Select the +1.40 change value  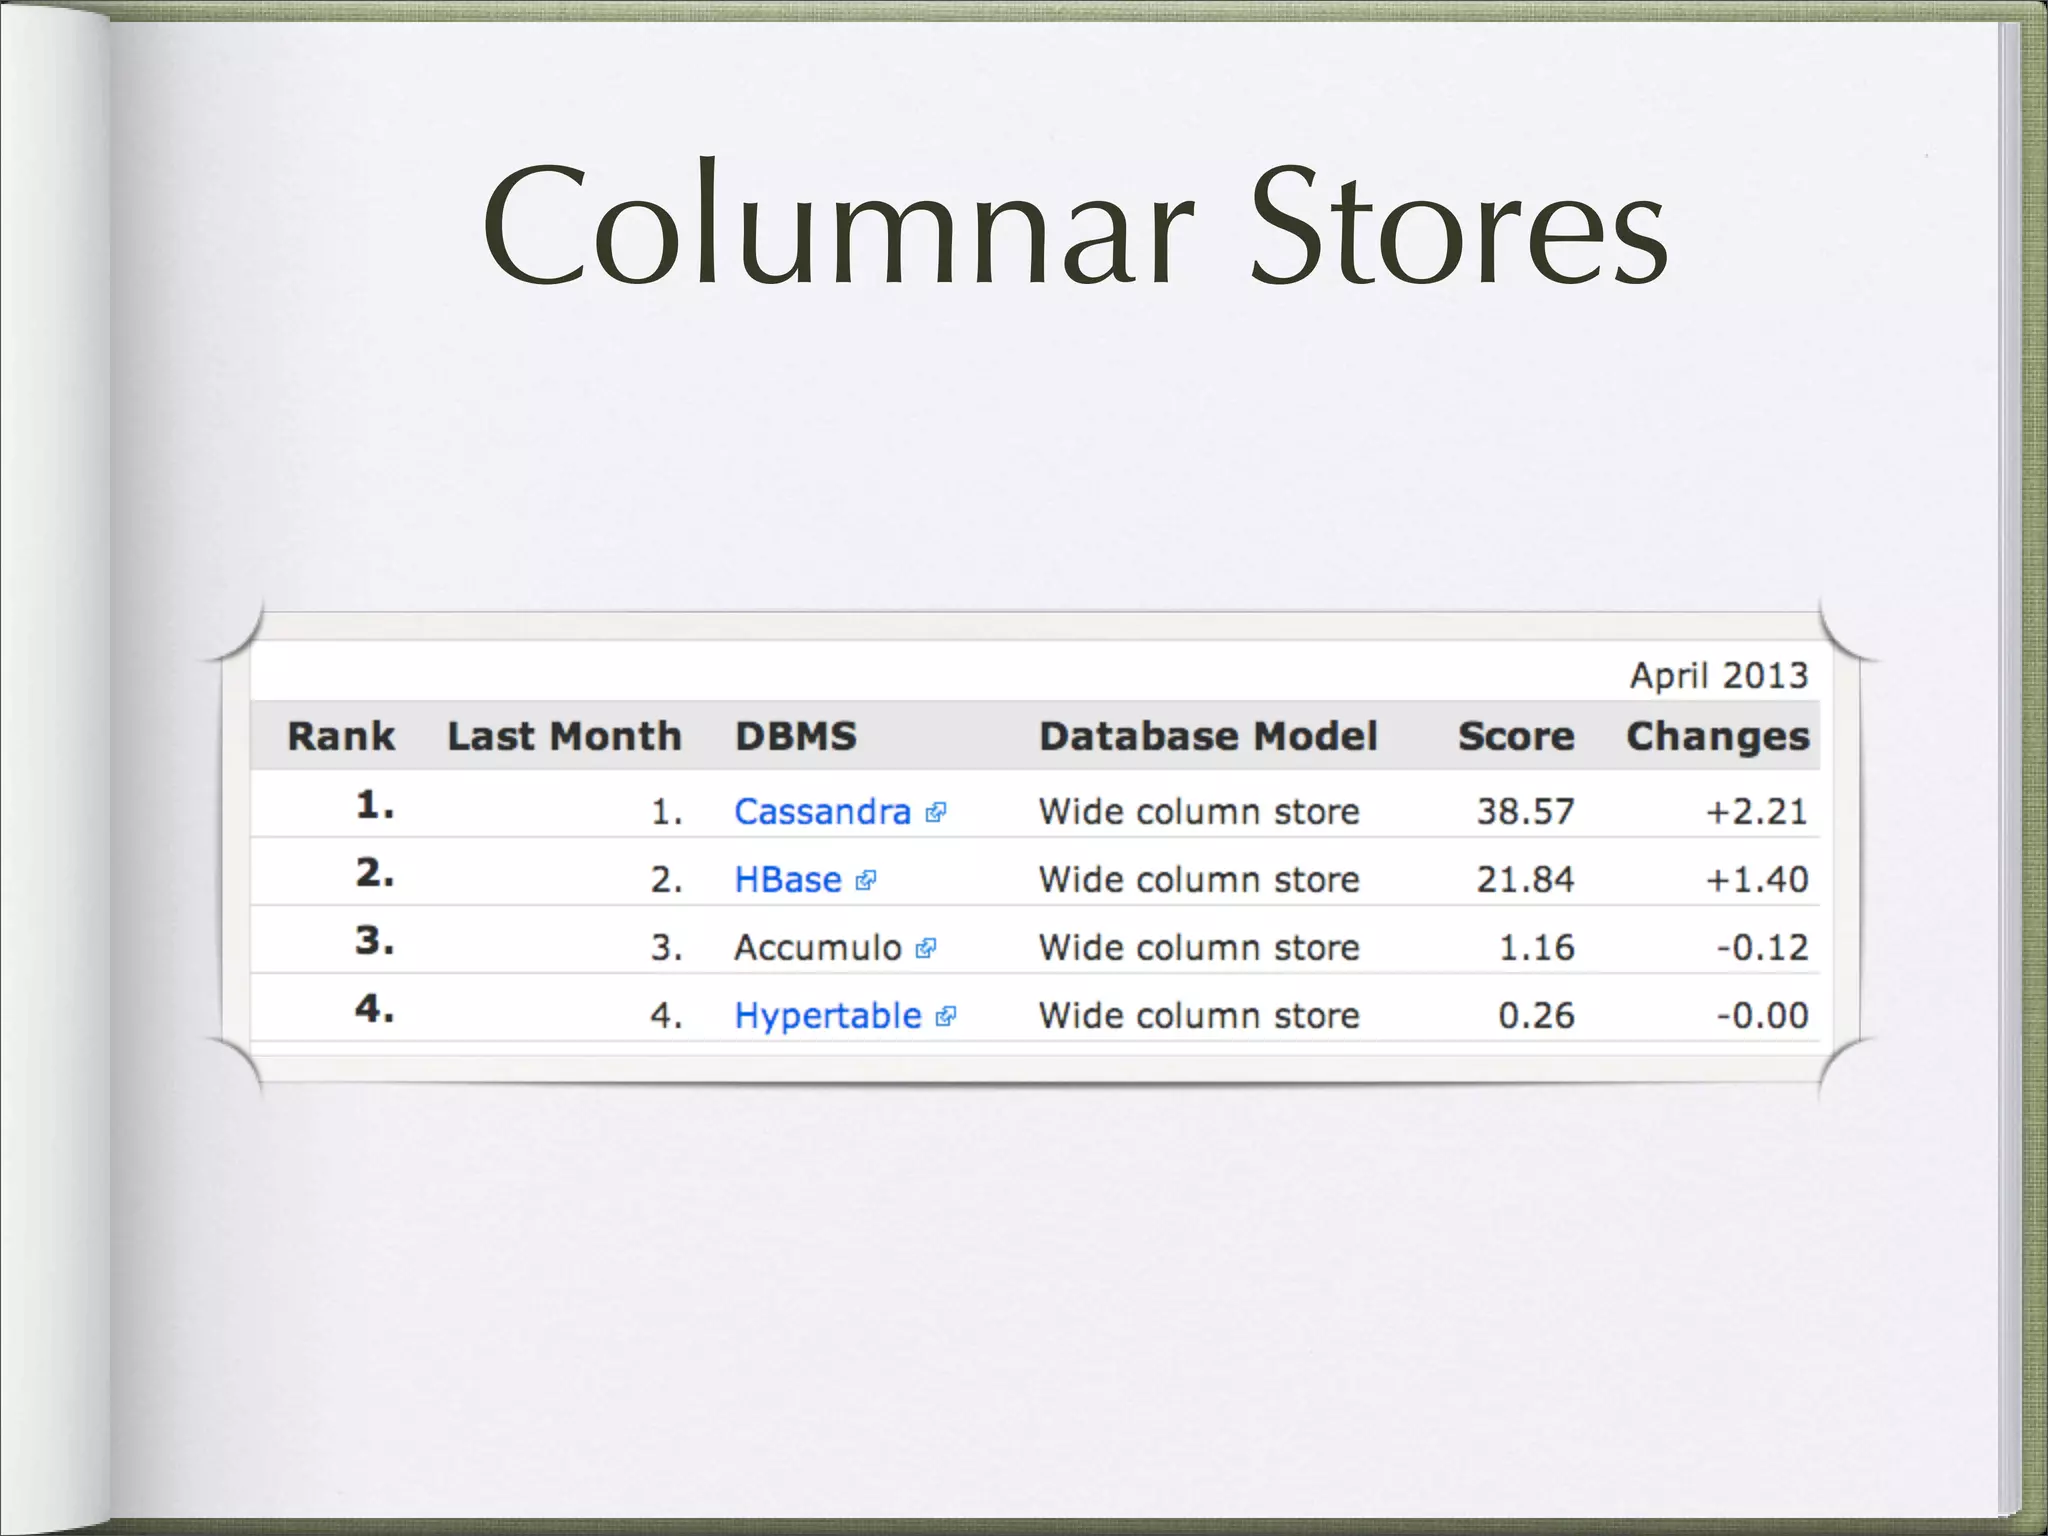pyautogui.click(x=1757, y=879)
